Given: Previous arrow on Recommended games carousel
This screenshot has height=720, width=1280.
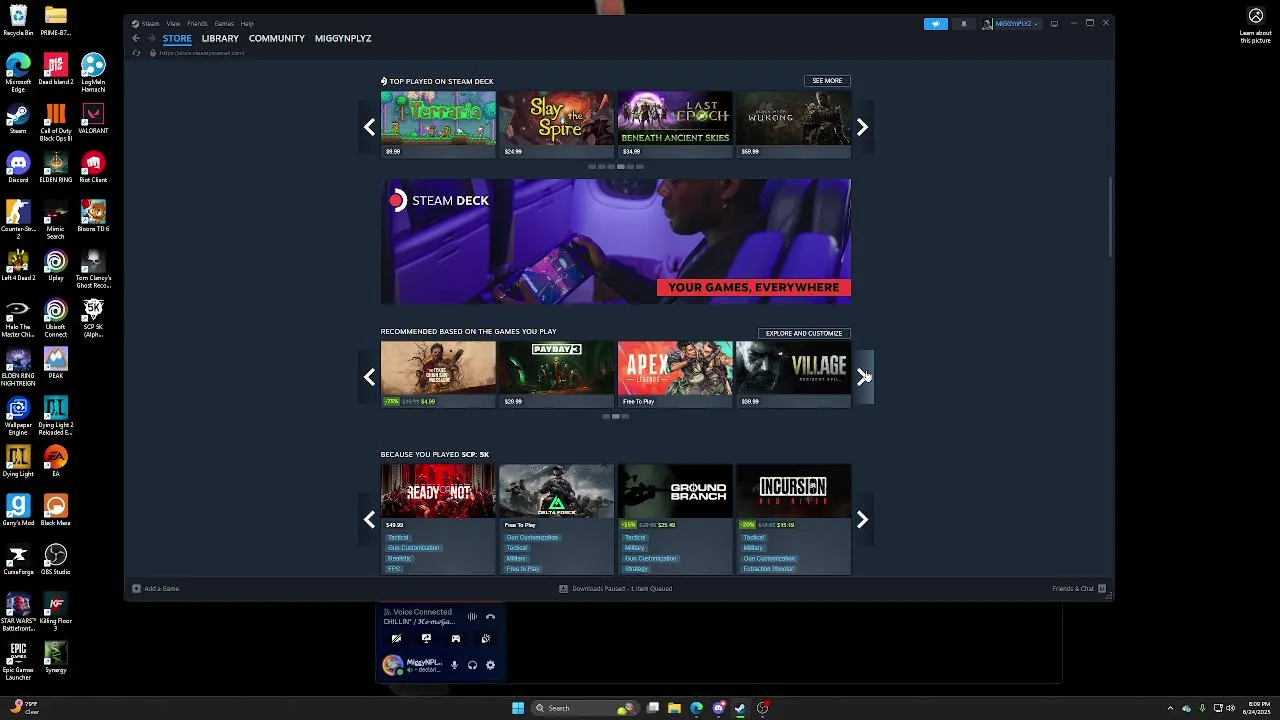Looking at the screenshot, I should click(370, 377).
